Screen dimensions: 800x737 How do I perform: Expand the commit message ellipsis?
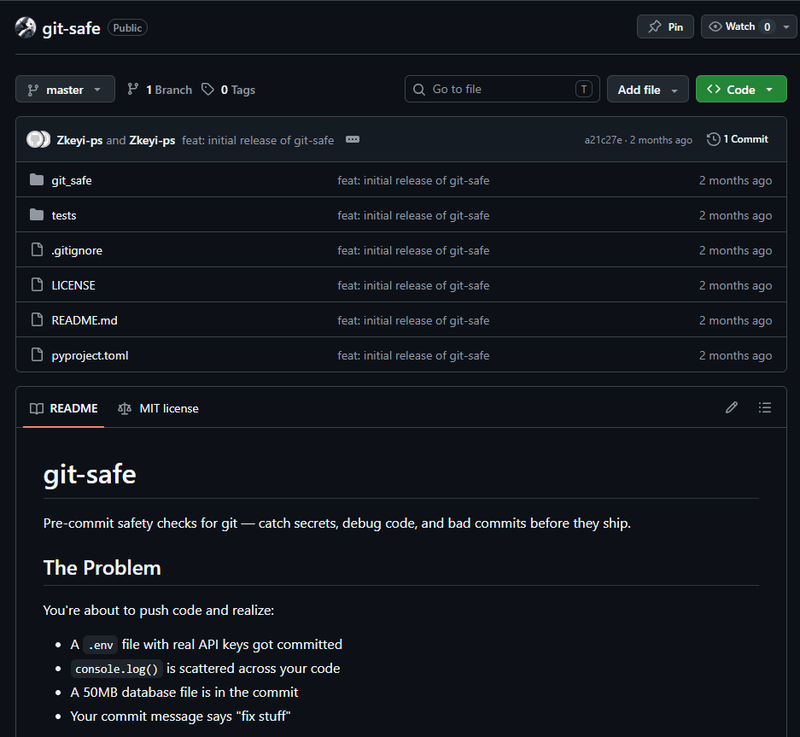pos(353,140)
